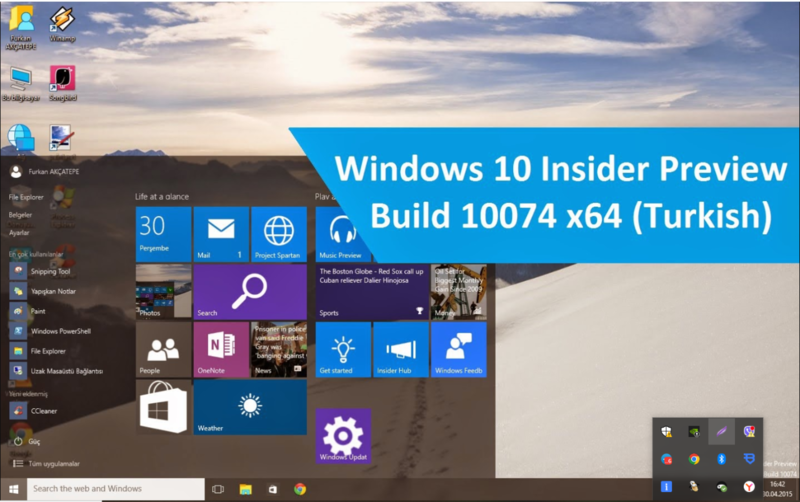Open the Songbird desktop shortcut

tap(63, 83)
